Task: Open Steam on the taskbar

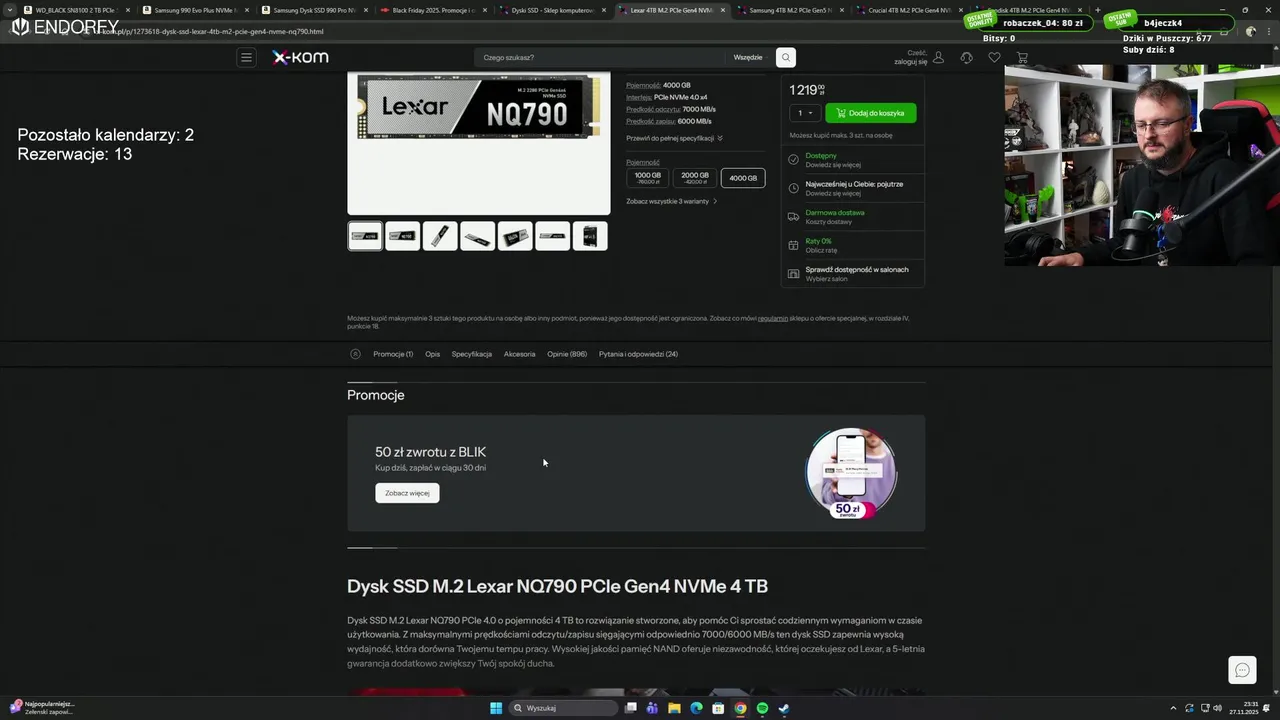Action: pos(784,708)
